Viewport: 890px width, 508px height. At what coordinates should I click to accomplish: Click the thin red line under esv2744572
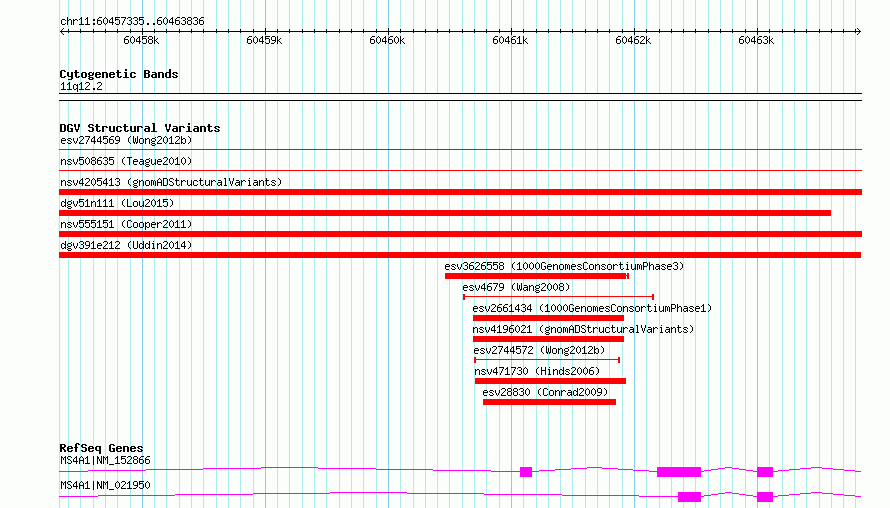point(547,360)
